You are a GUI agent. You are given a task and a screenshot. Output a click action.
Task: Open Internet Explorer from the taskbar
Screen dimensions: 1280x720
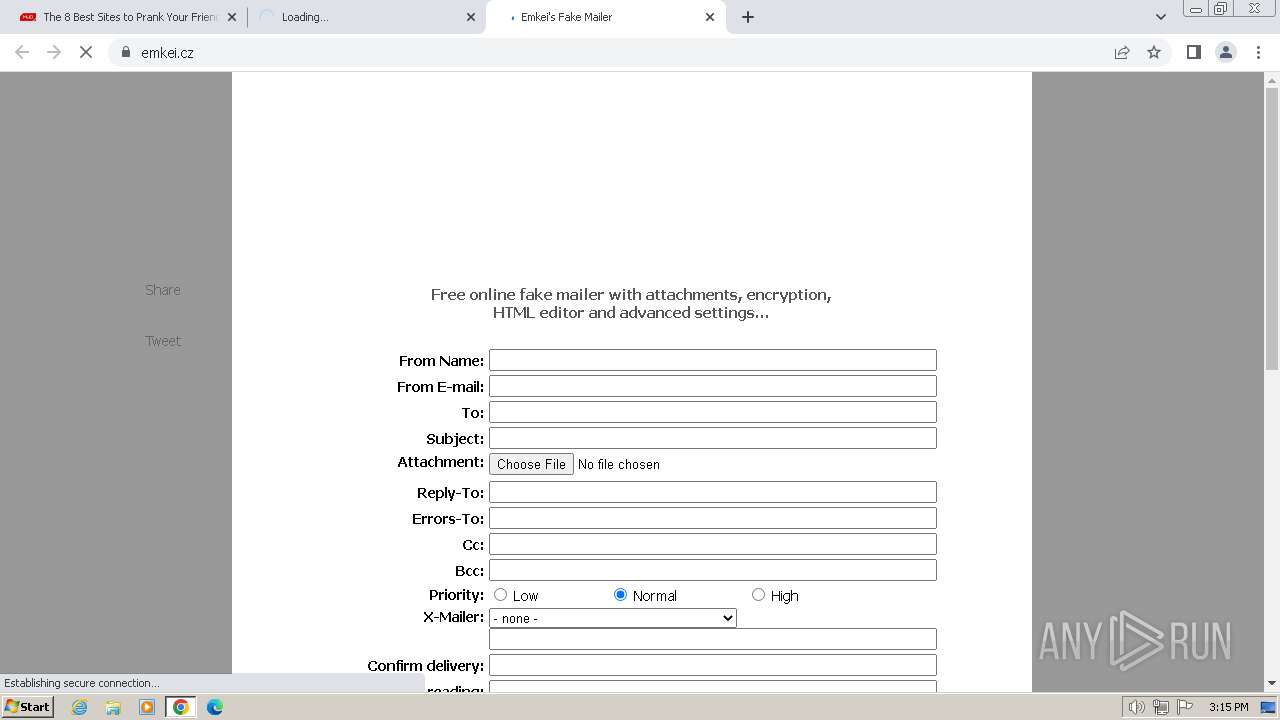[80, 707]
